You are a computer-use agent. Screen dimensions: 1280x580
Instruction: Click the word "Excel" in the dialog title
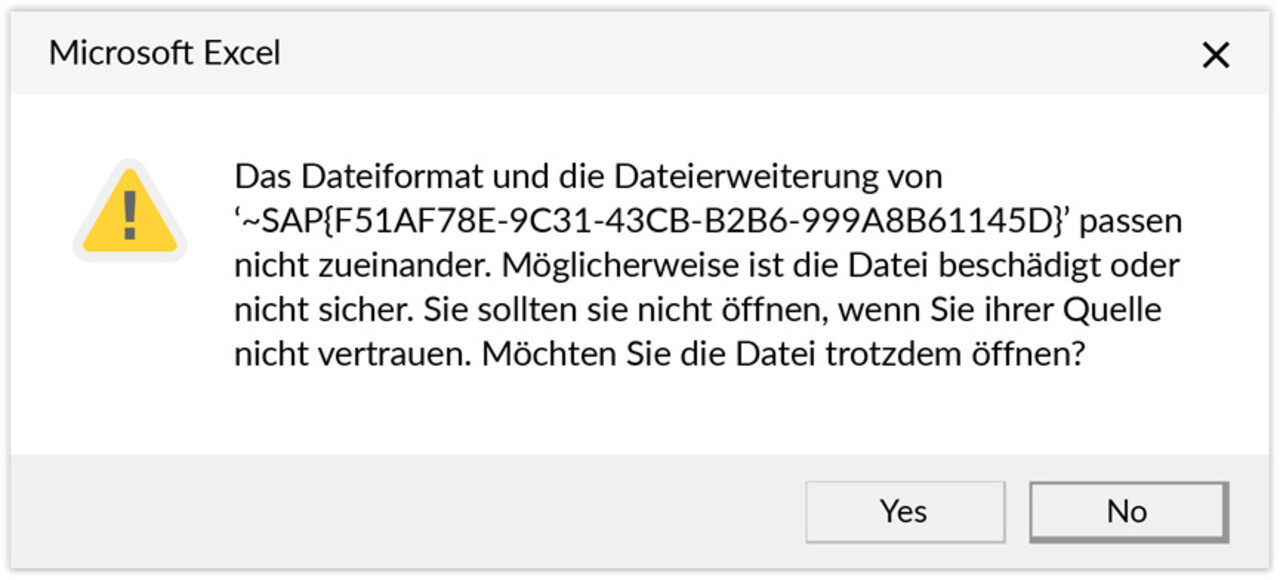[x=242, y=53]
